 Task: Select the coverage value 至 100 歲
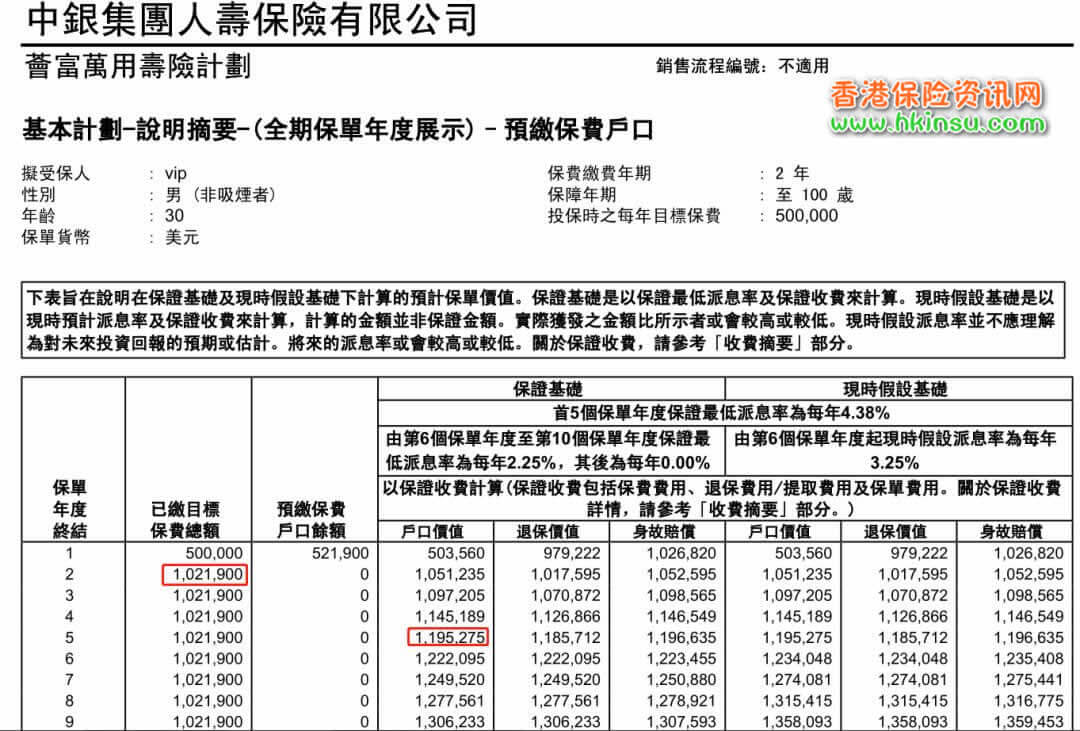click(814, 195)
